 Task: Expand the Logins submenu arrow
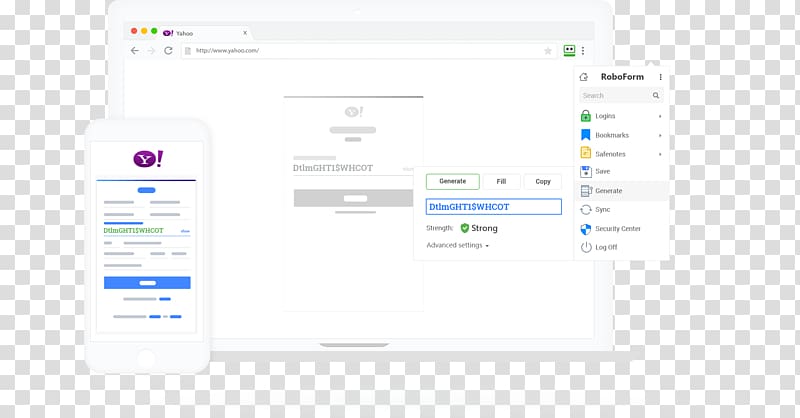pyautogui.click(x=660, y=116)
